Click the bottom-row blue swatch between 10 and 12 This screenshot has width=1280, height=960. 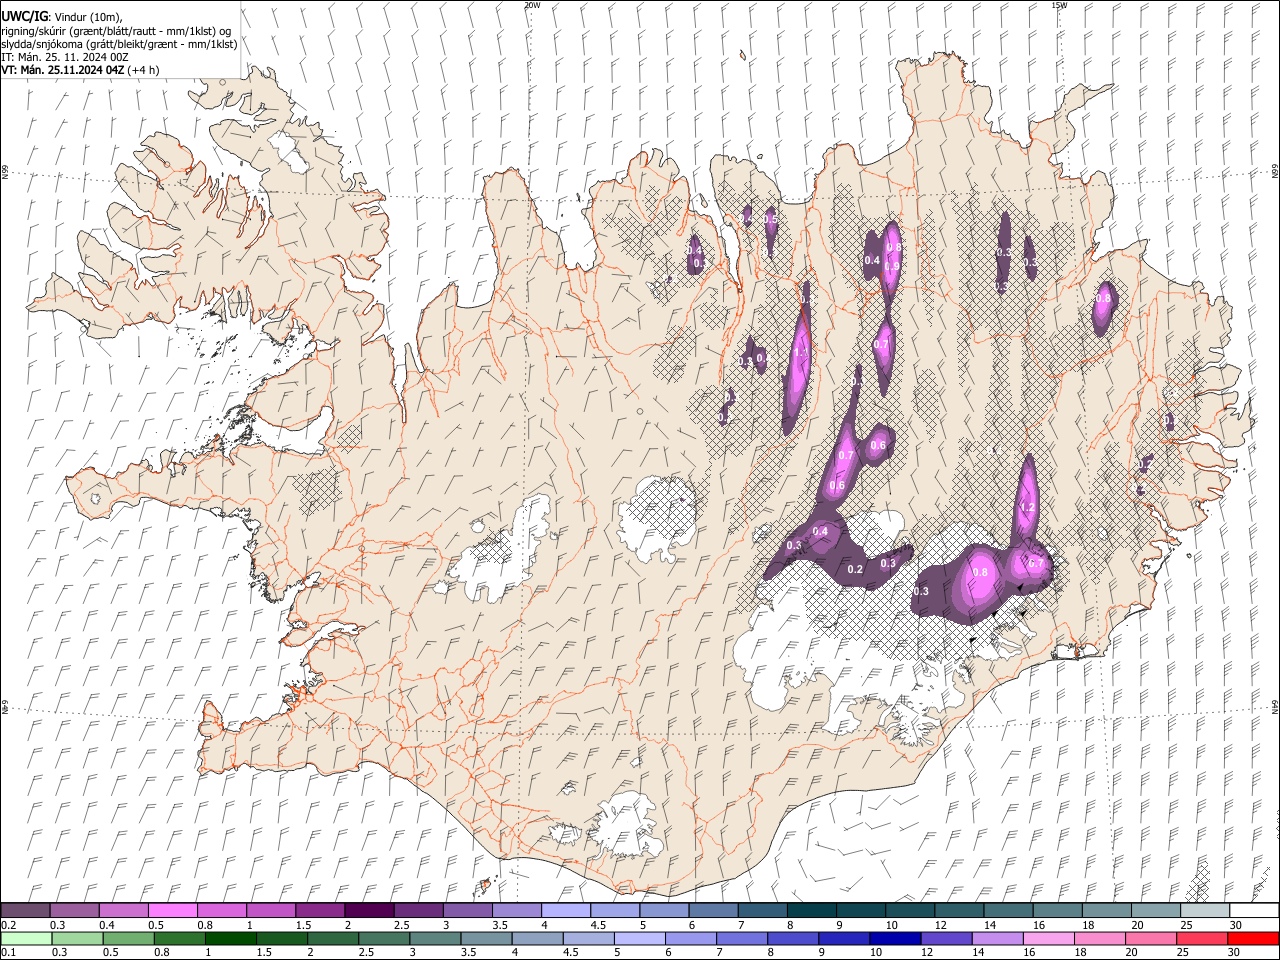tap(895, 938)
